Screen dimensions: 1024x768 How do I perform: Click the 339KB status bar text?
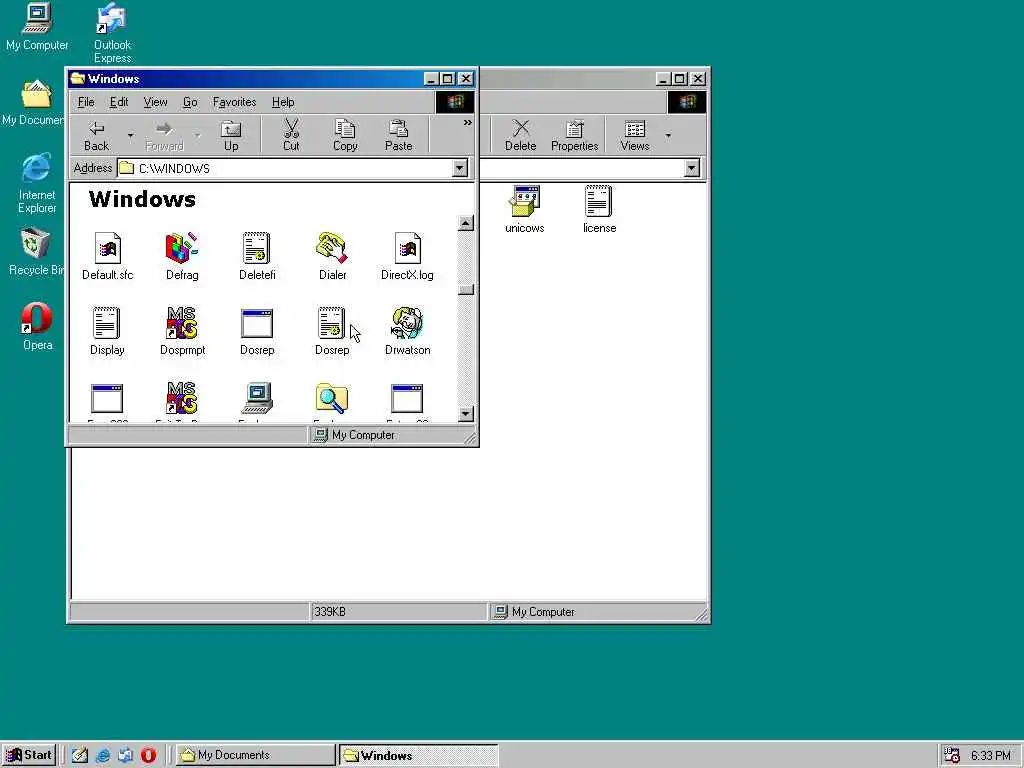click(330, 612)
